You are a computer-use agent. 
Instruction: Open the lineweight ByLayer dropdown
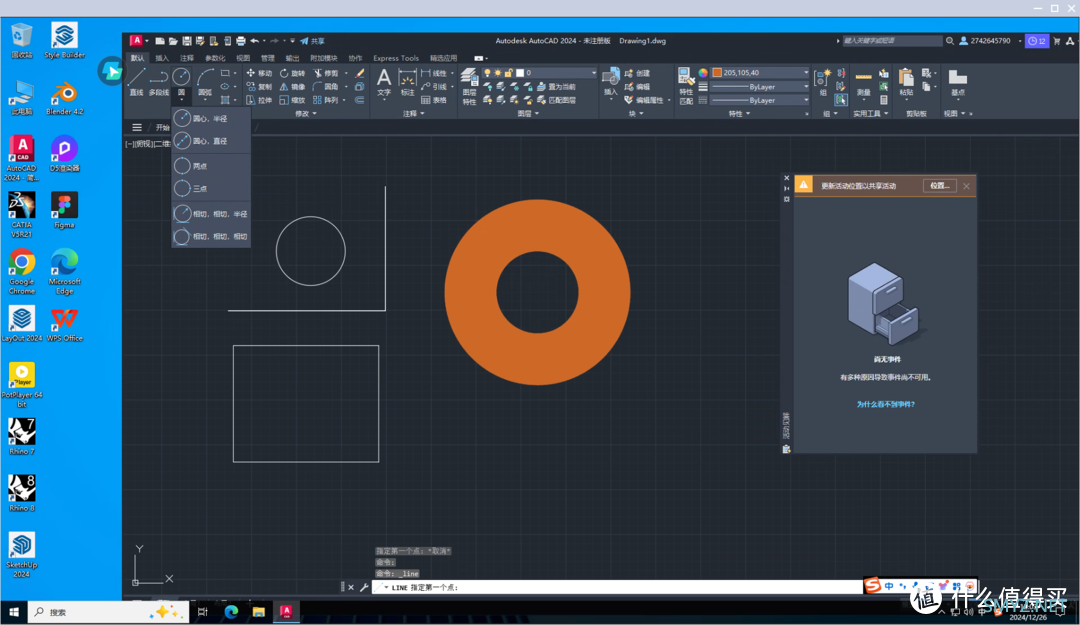tap(760, 87)
